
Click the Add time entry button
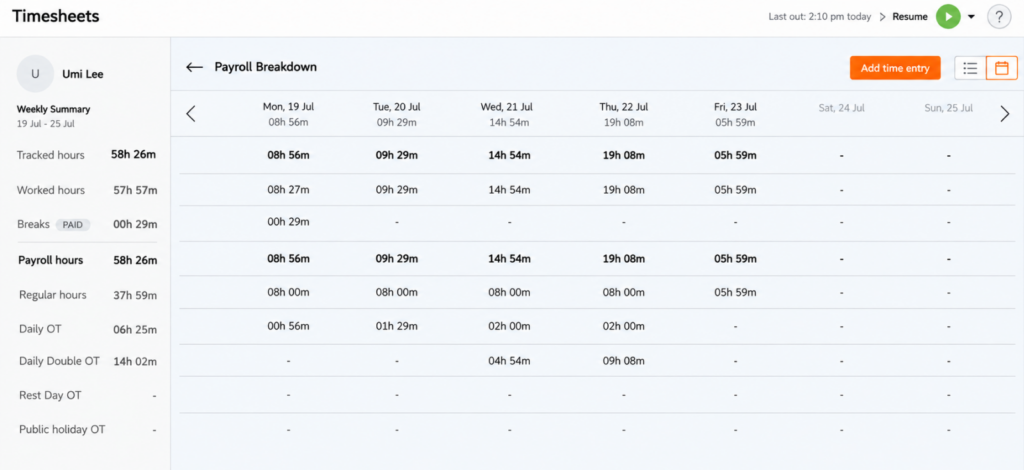point(895,68)
